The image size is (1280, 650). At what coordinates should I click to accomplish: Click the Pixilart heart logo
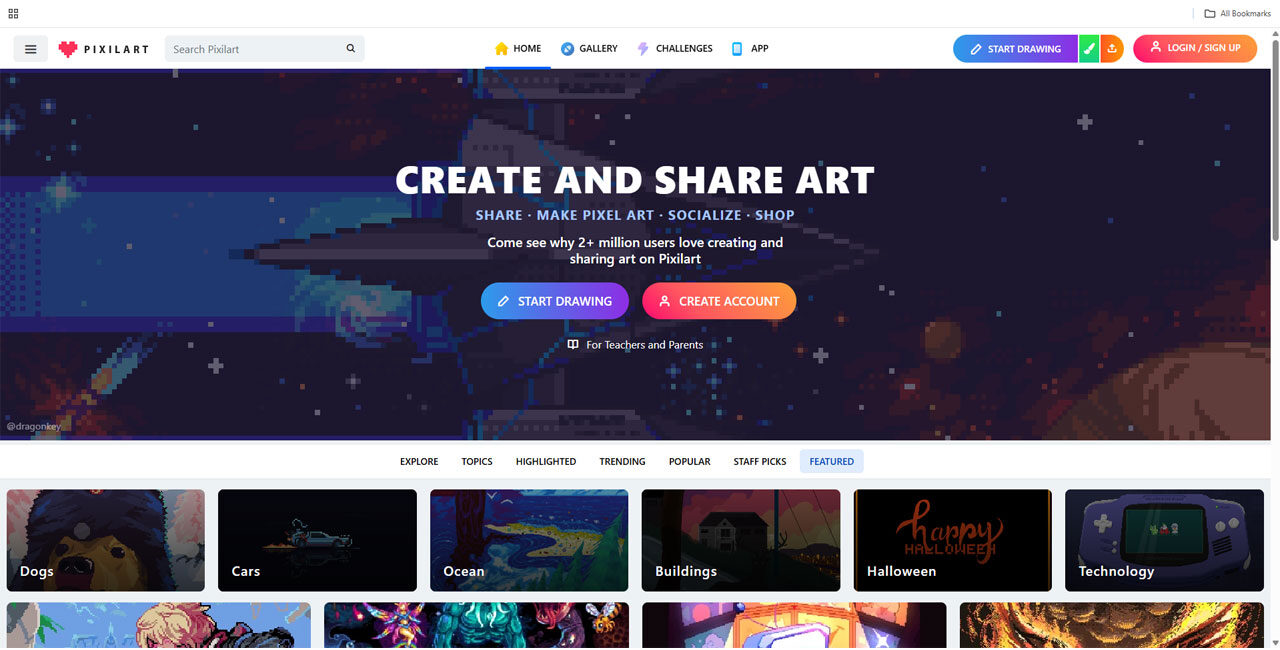(x=68, y=49)
